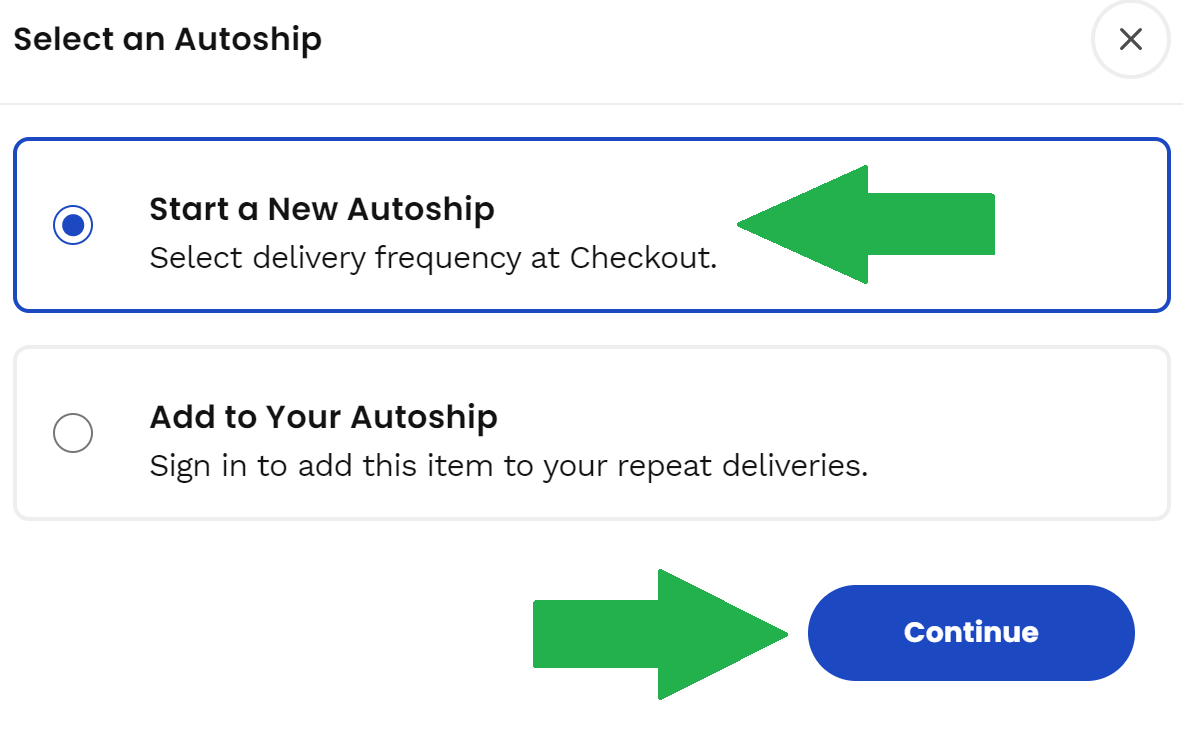Click the "Sign in to add this item" description

pyautogui.click(x=508, y=466)
